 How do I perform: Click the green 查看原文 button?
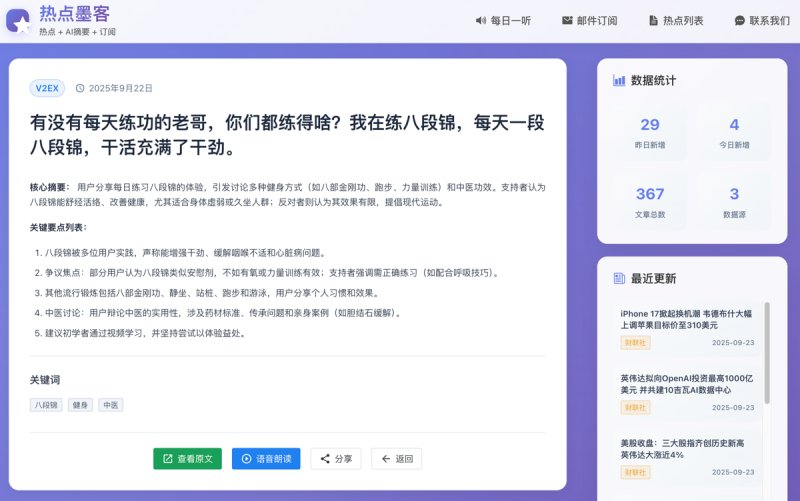(187, 459)
